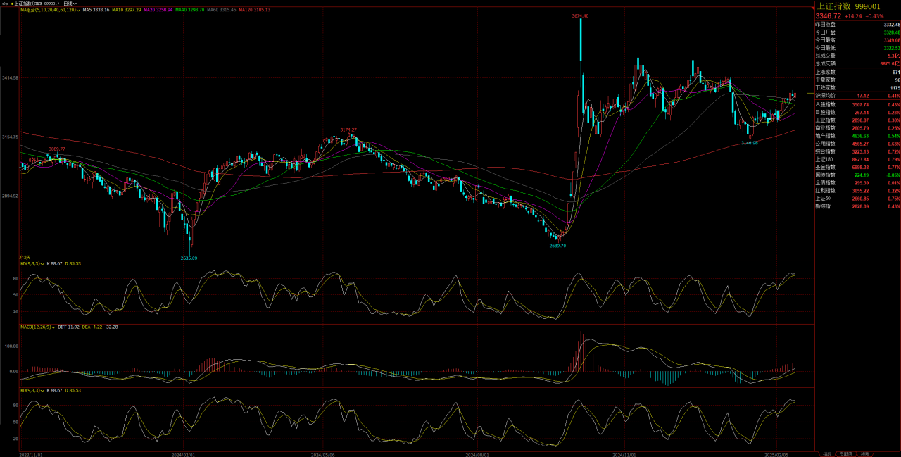Click the 3414.58 price axis label
Viewport: 901px width, 457px height.
[x=11, y=76]
